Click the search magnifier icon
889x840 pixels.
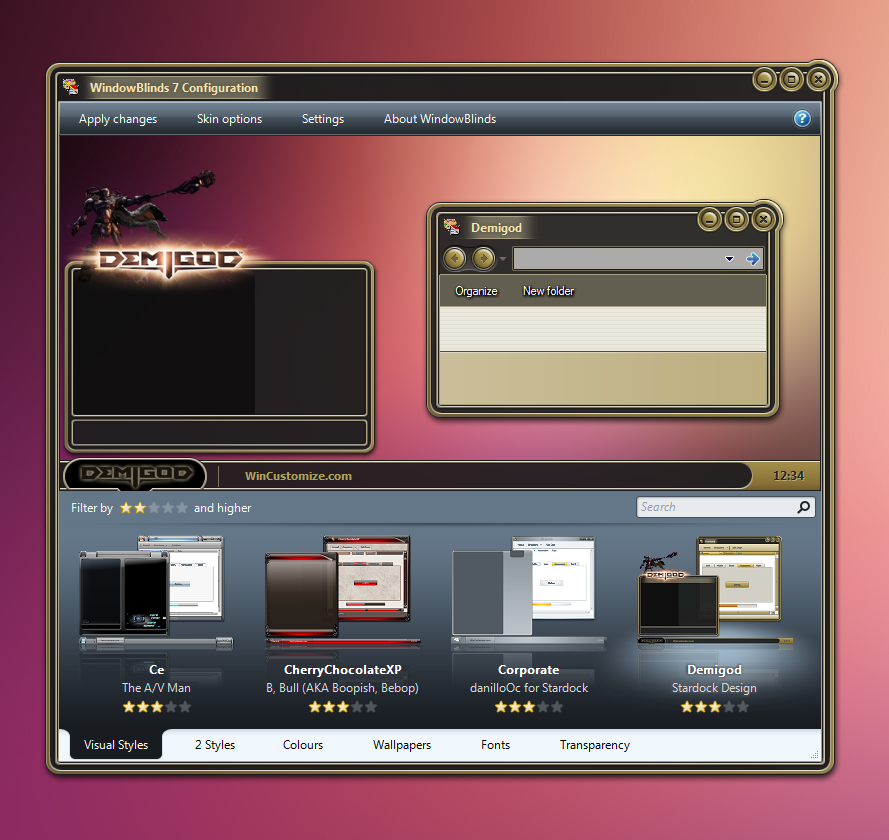803,507
